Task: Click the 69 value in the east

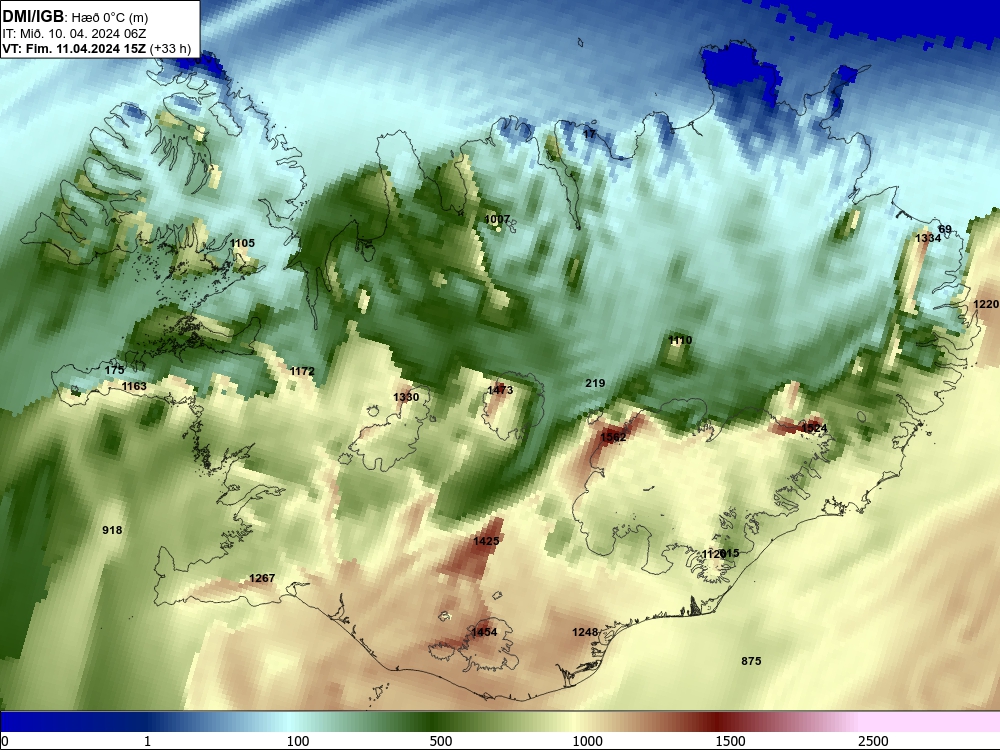Action: pos(945,229)
